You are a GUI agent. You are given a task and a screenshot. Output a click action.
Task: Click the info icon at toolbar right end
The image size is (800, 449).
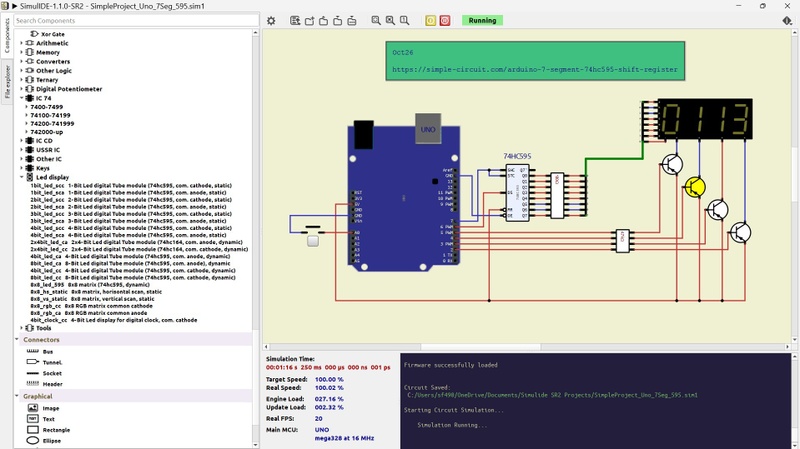[x=787, y=21]
